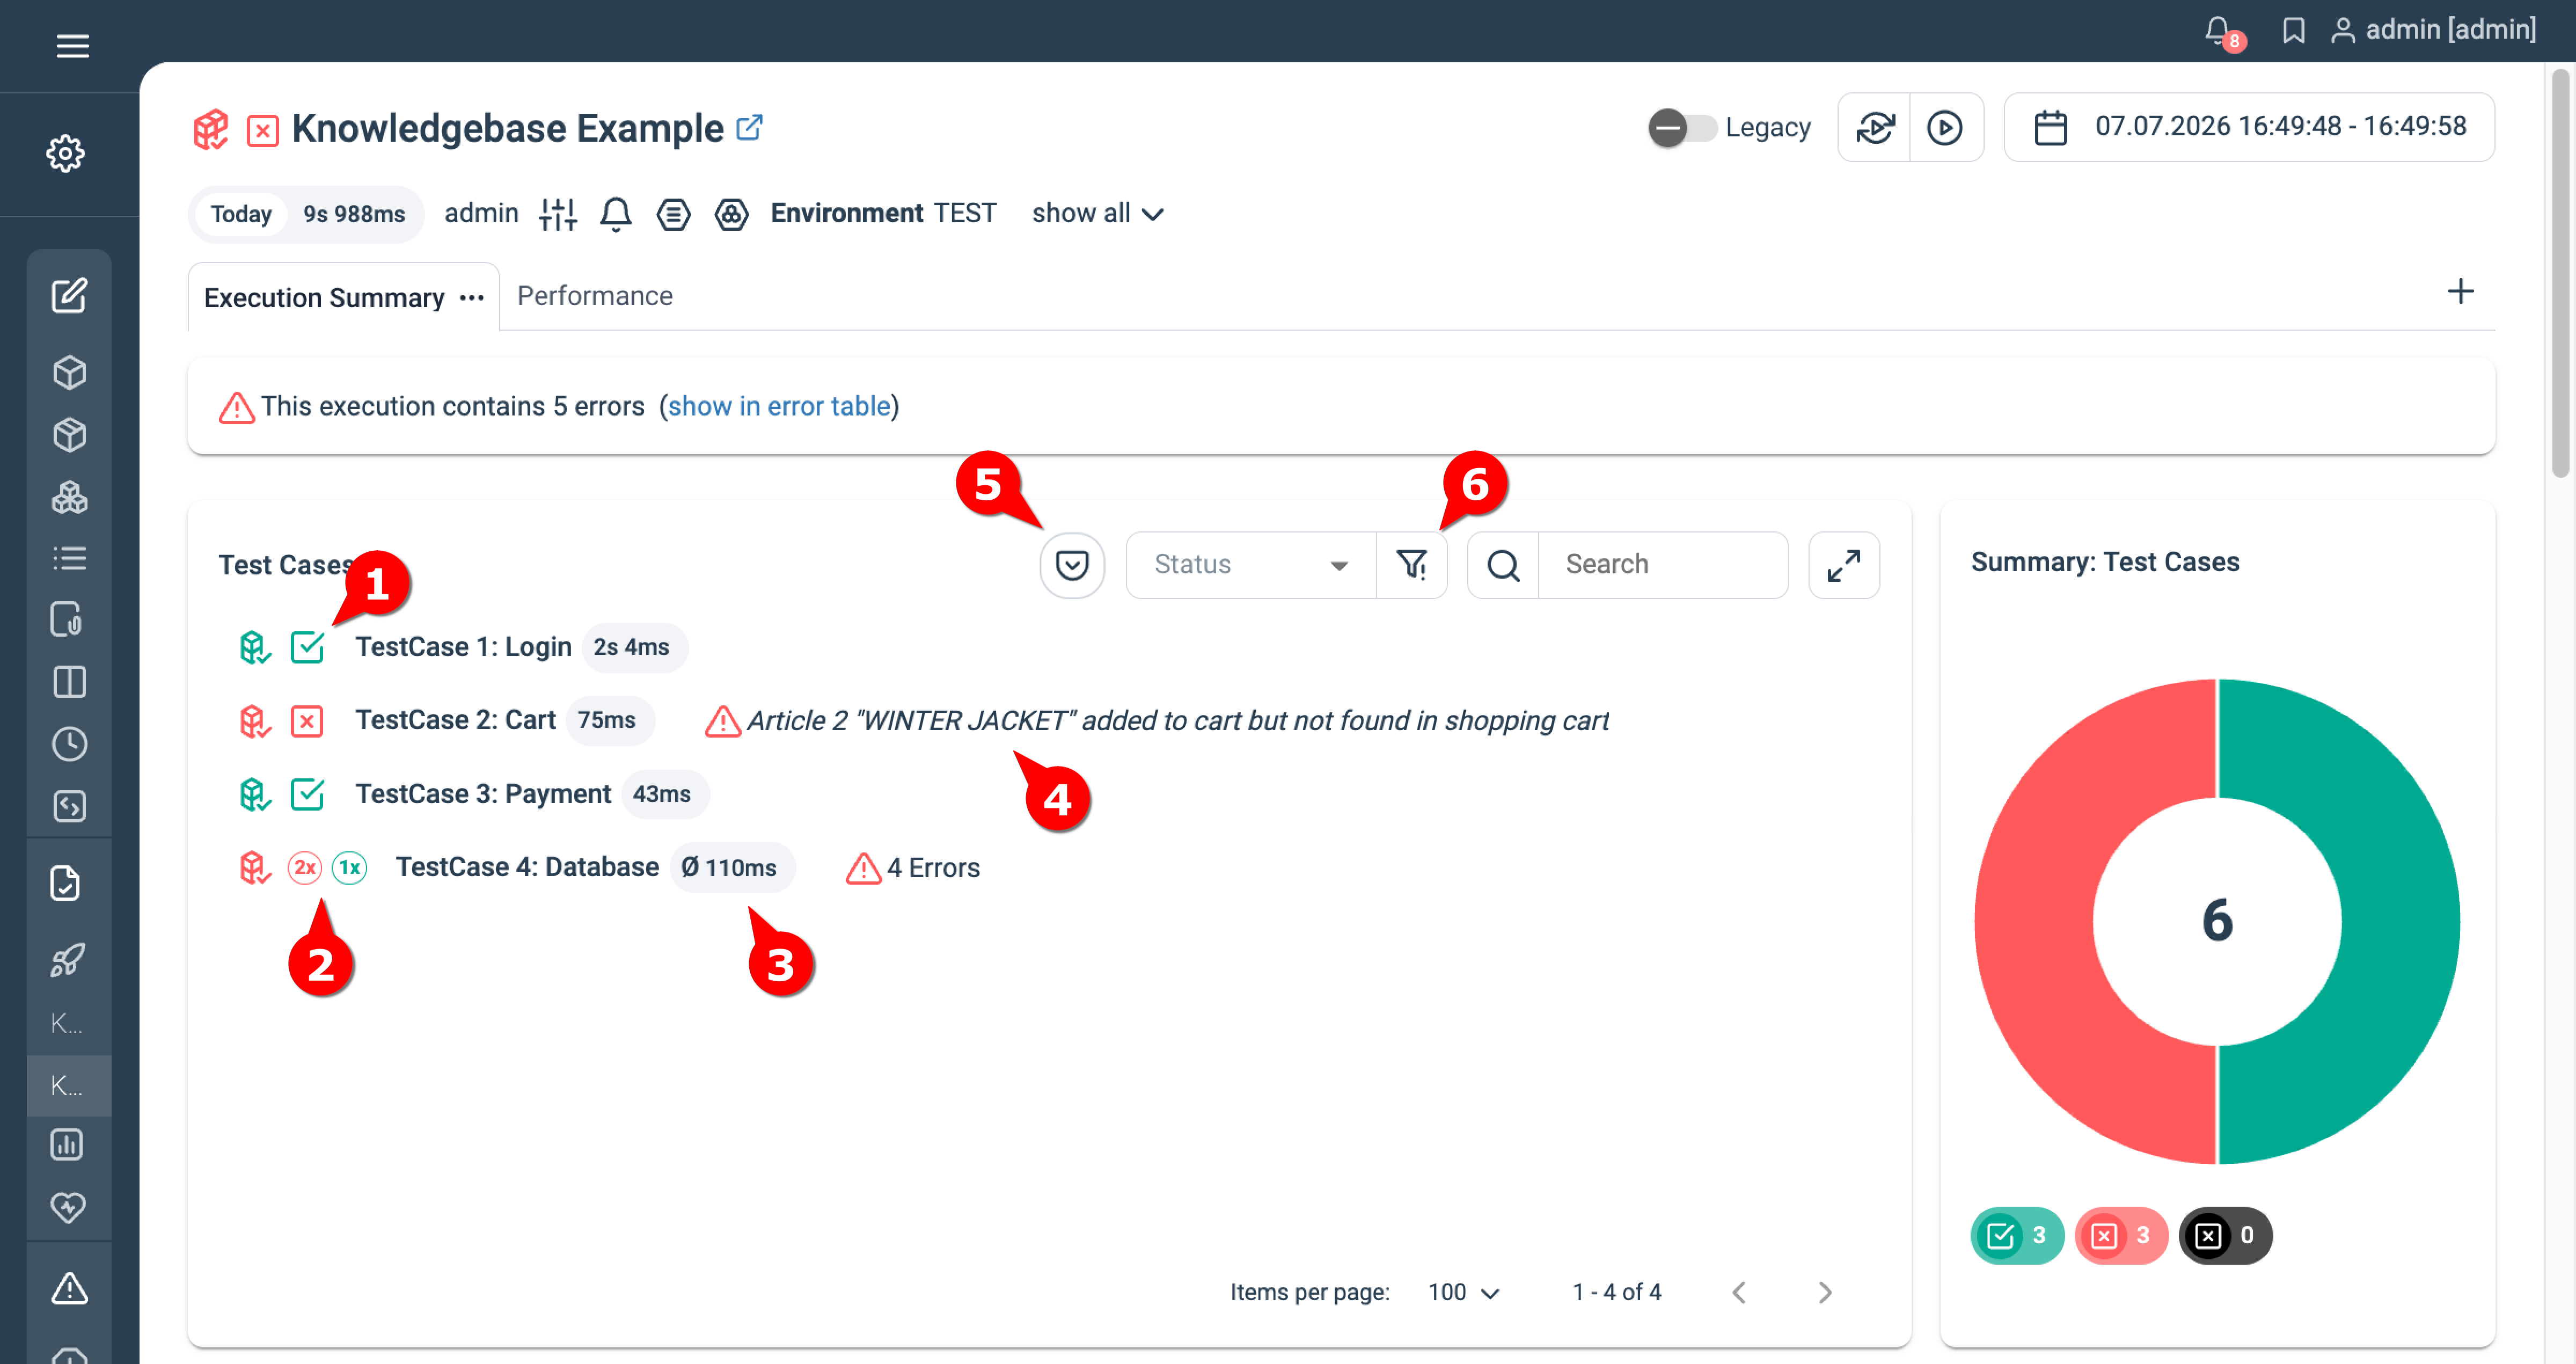
Task: Toggle passed filter chip showing 3
Action: (2016, 1236)
